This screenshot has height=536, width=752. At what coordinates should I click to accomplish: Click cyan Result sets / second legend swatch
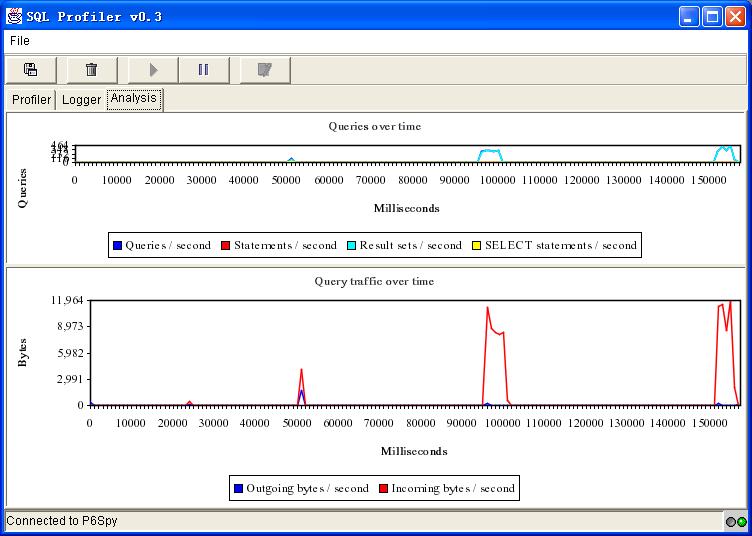point(352,245)
